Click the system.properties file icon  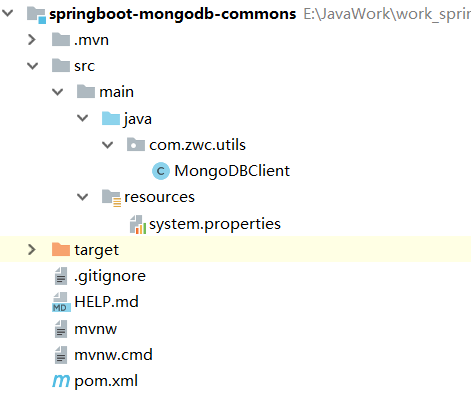pyautogui.click(x=138, y=225)
